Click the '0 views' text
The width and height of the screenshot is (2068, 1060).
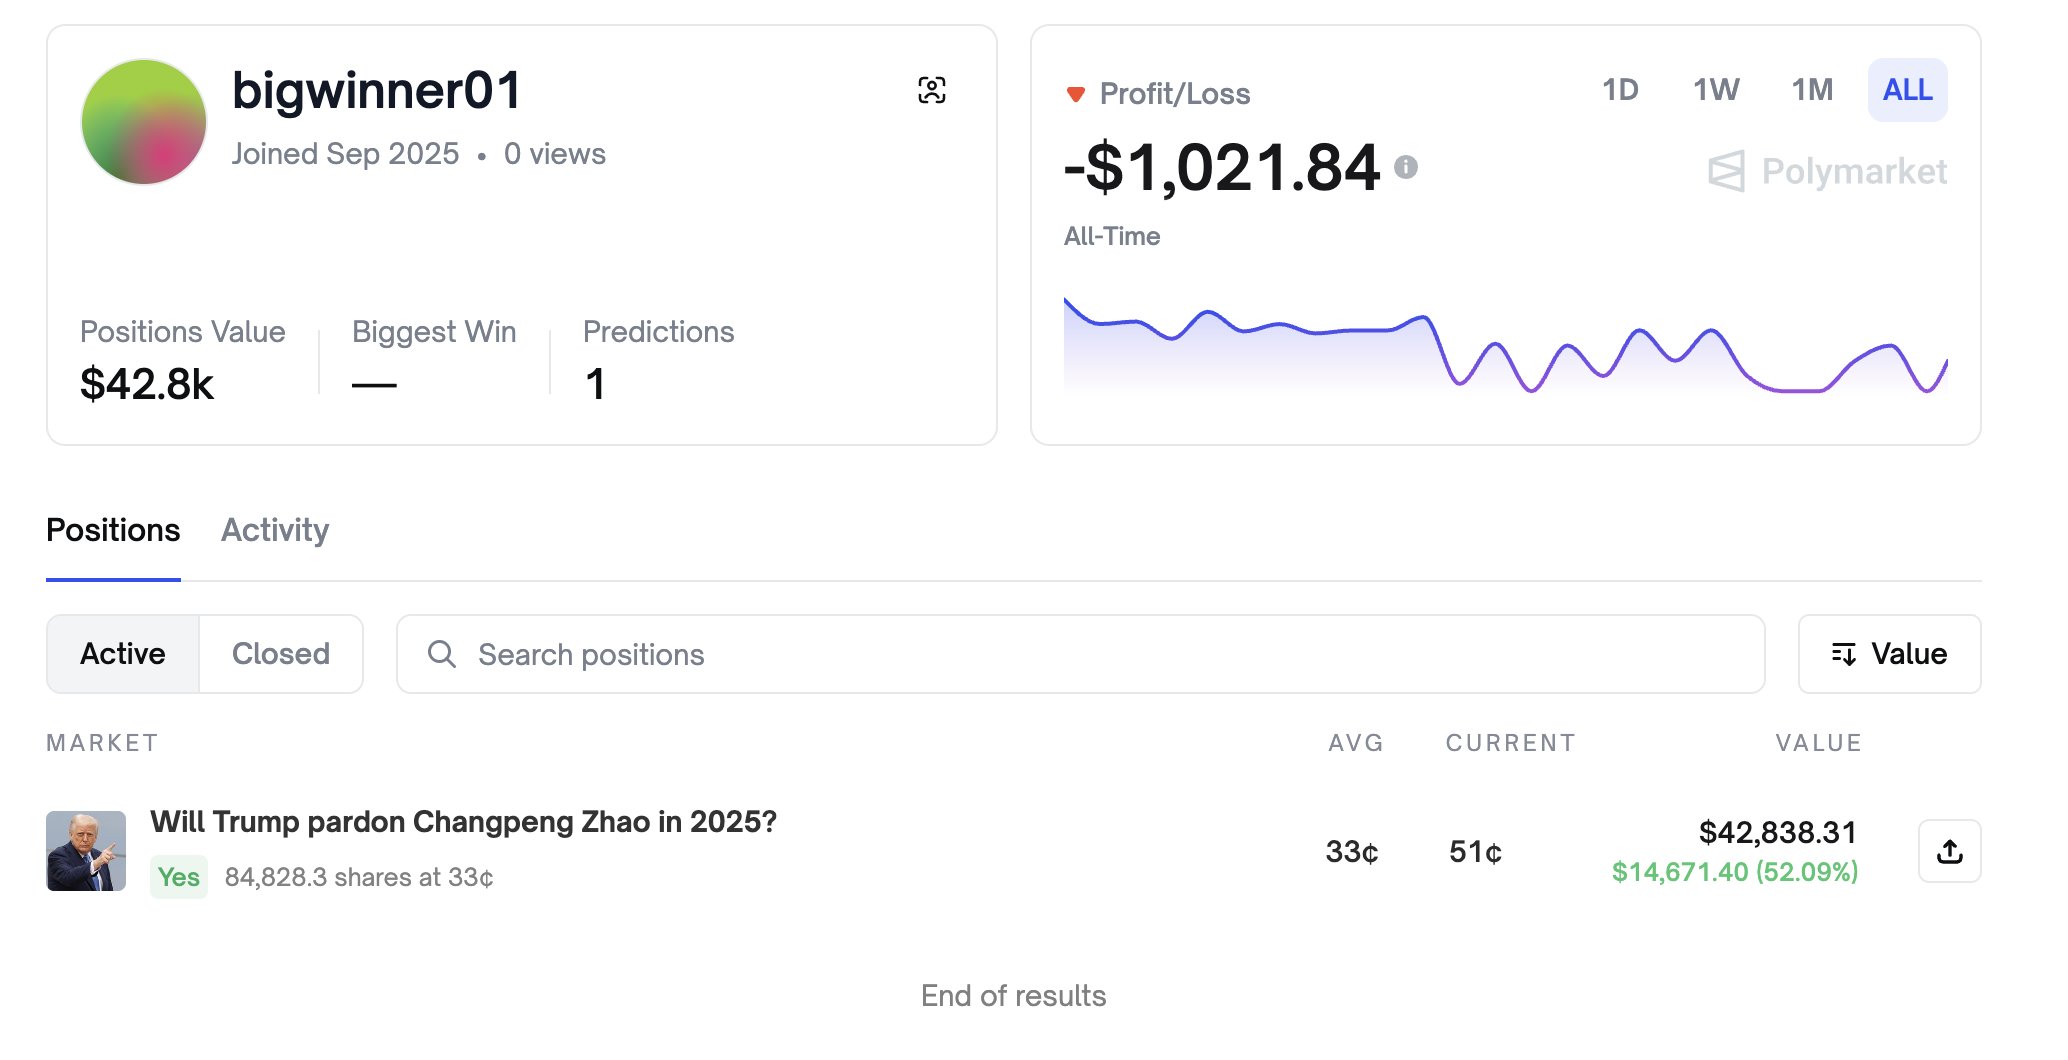point(555,154)
